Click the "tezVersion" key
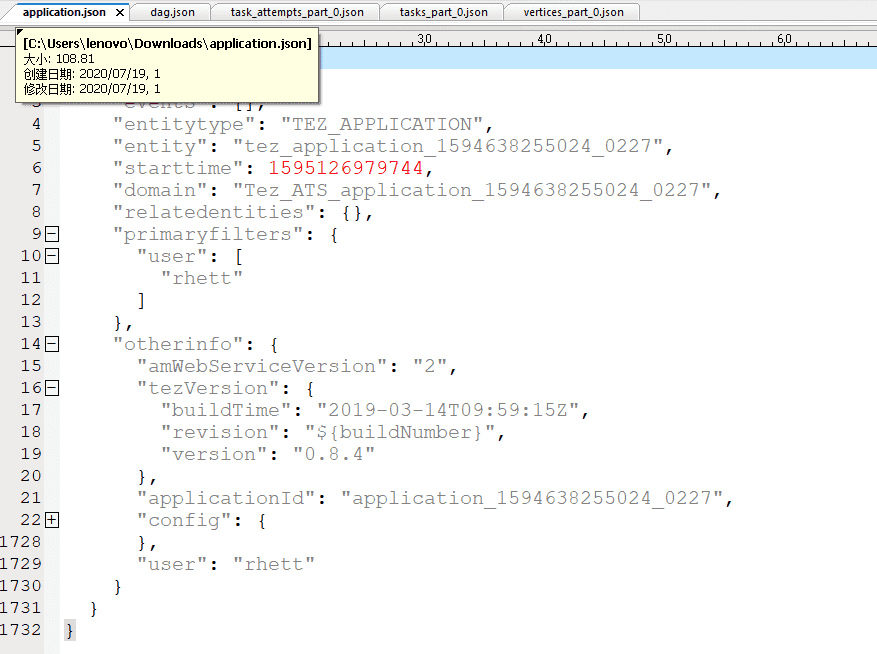Viewport: 877px width, 654px height. [208, 388]
